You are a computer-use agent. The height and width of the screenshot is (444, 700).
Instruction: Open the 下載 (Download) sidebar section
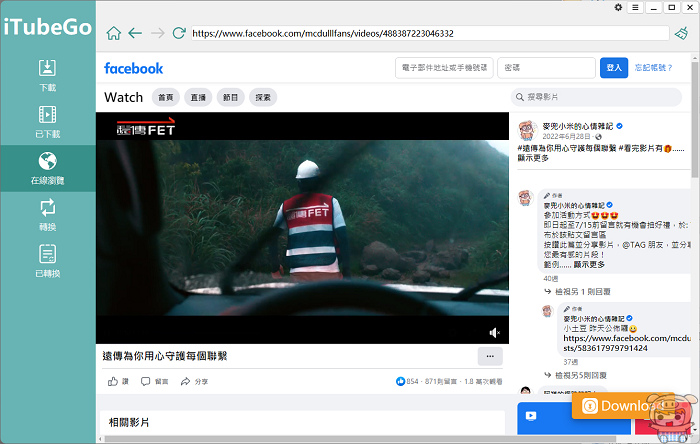47,74
